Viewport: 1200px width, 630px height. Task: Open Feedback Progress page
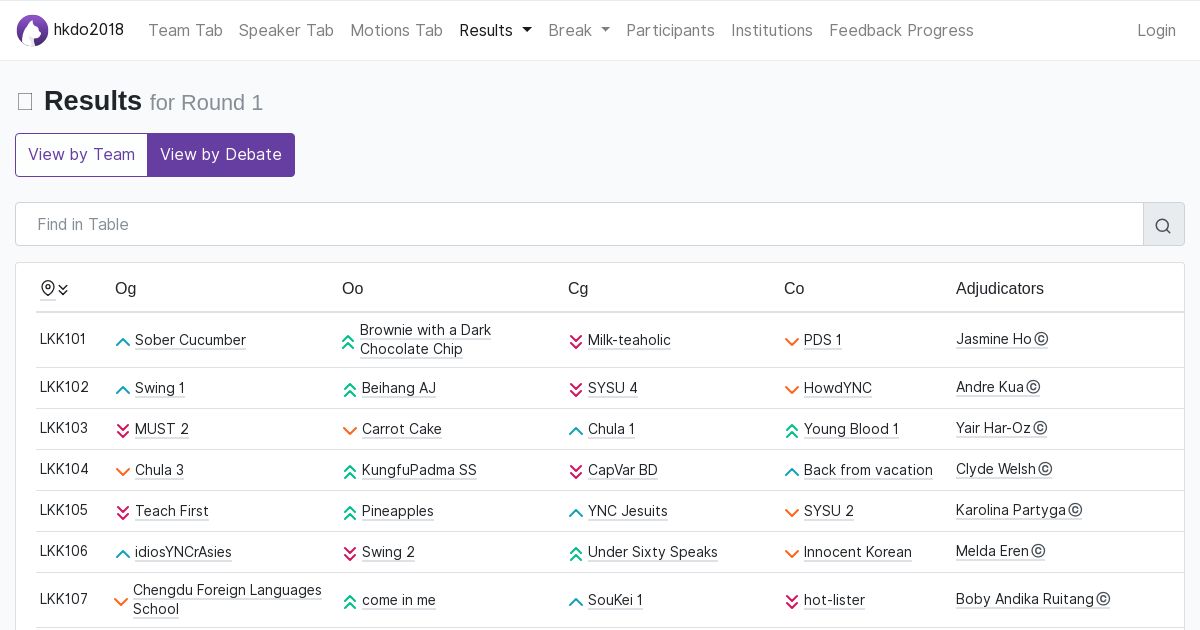pyautogui.click(x=901, y=30)
